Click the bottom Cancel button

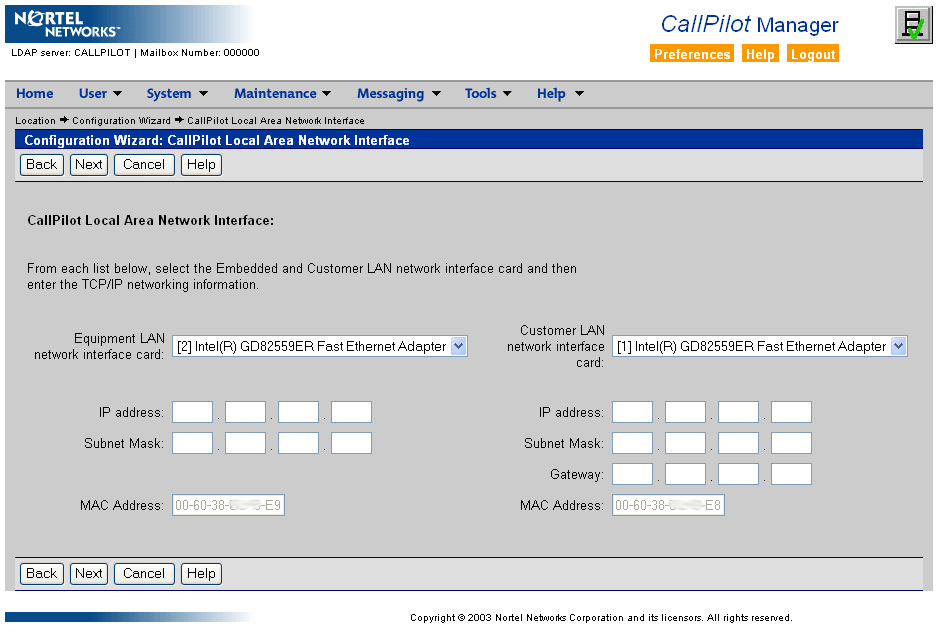click(x=144, y=574)
